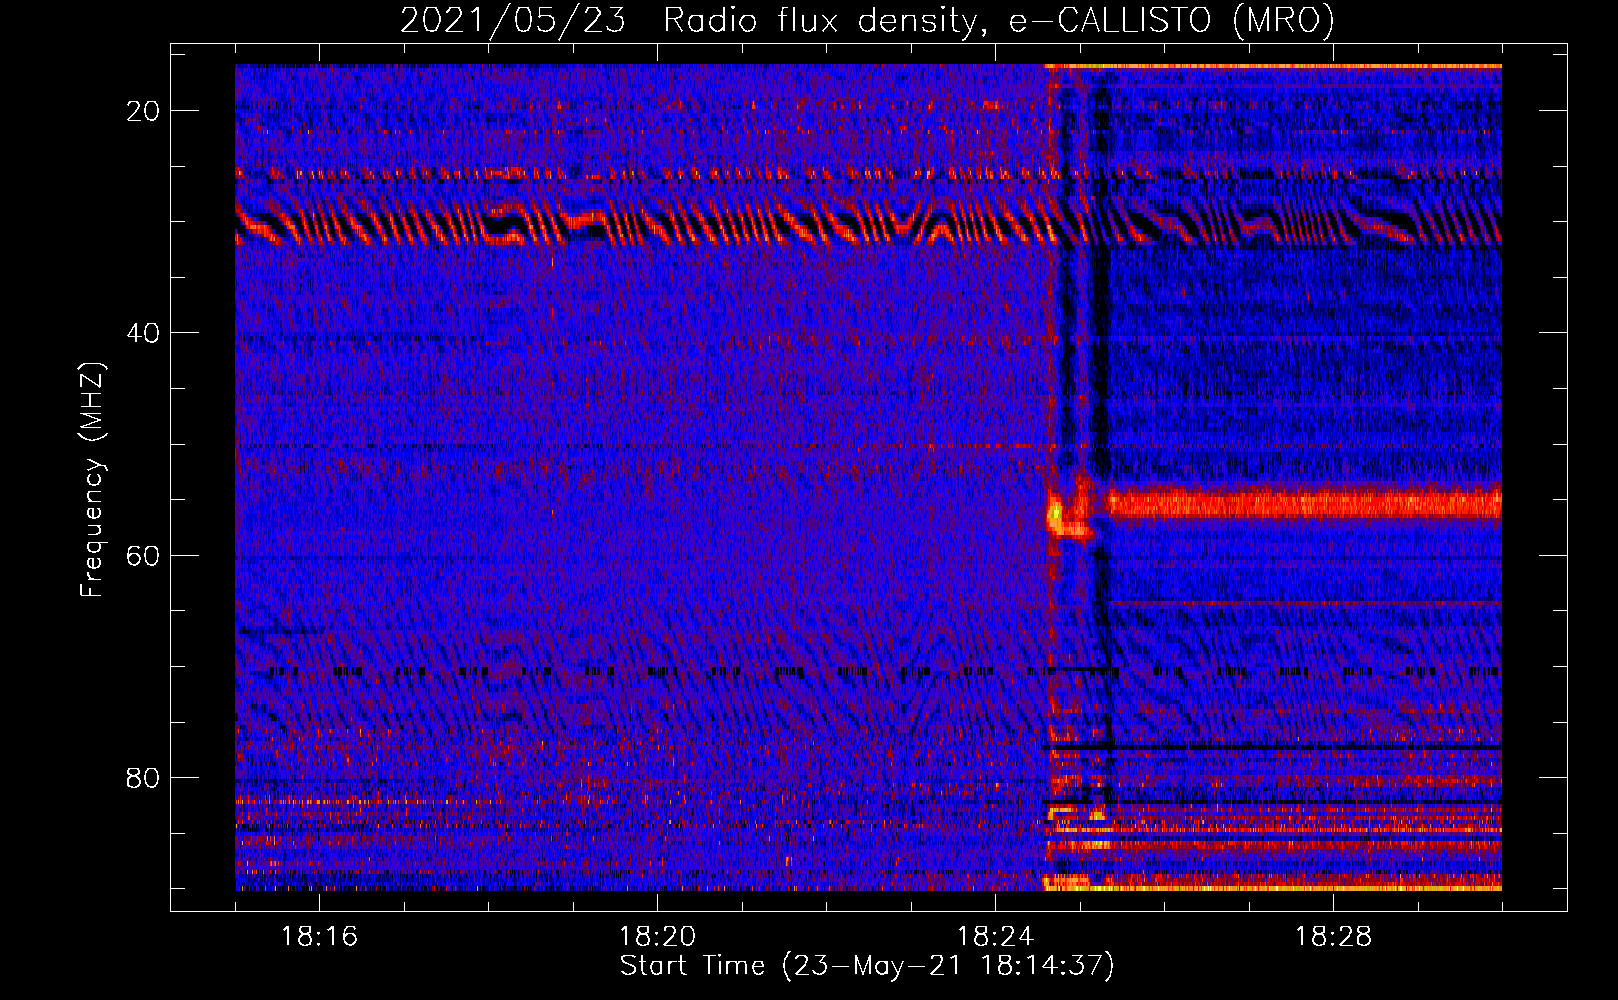Image resolution: width=1618 pixels, height=1000 pixels.
Task: Click the 80 MHz frequency tick label
Action: tap(143, 777)
